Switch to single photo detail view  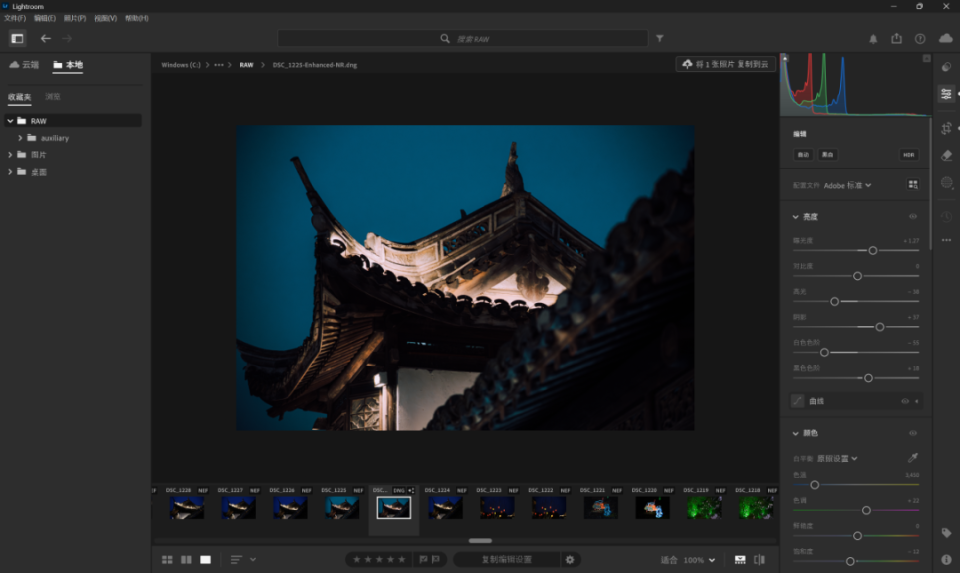(x=206, y=560)
